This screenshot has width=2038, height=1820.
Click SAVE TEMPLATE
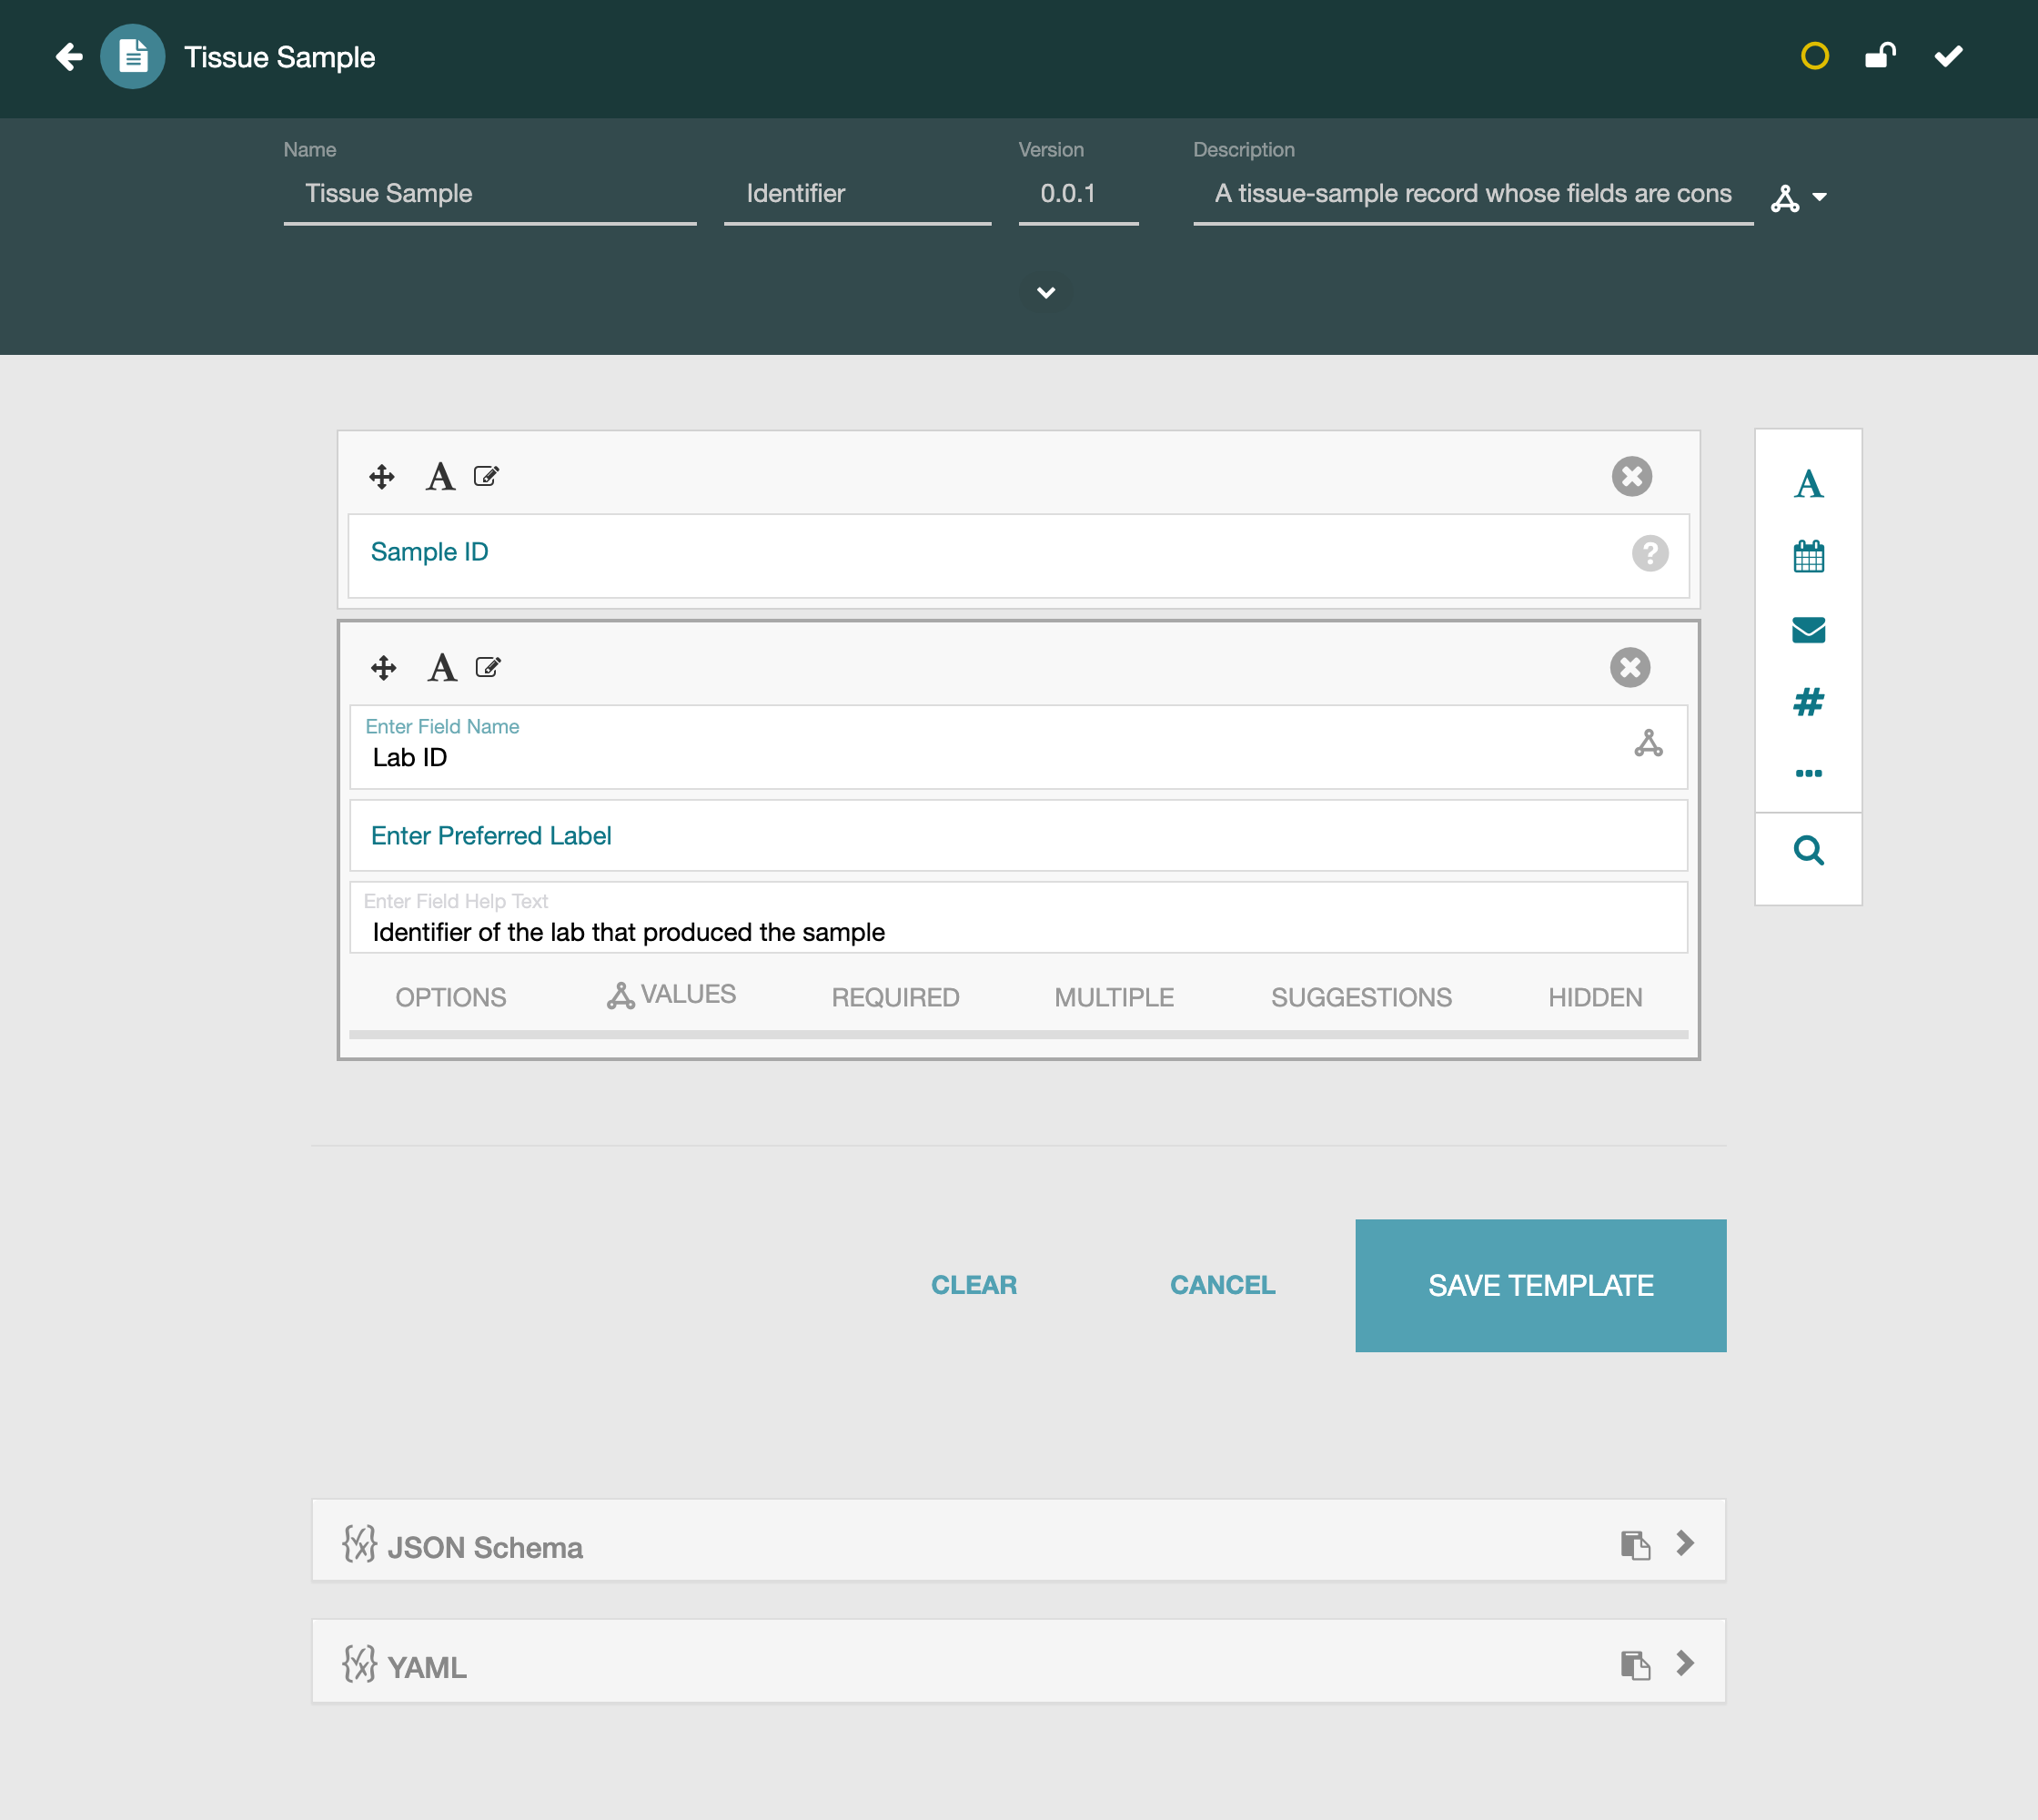point(1540,1286)
